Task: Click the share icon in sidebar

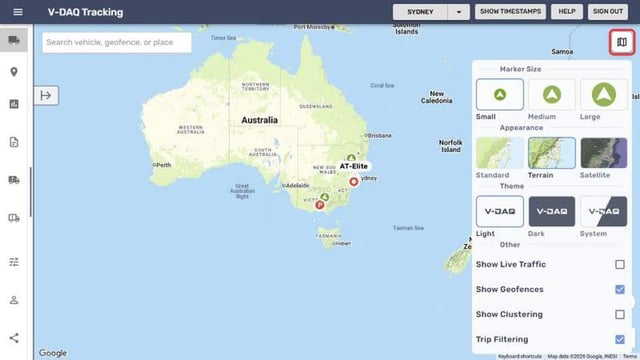Action: pyautogui.click(x=14, y=338)
